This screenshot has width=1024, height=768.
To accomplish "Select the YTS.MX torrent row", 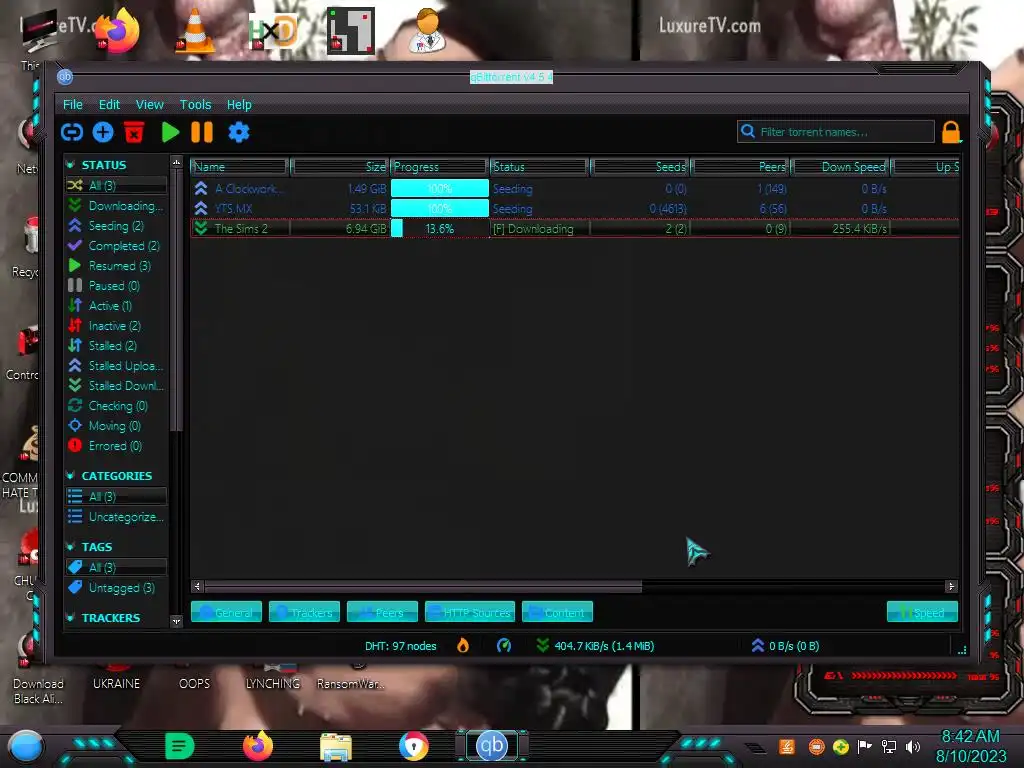I will coord(575,209).
